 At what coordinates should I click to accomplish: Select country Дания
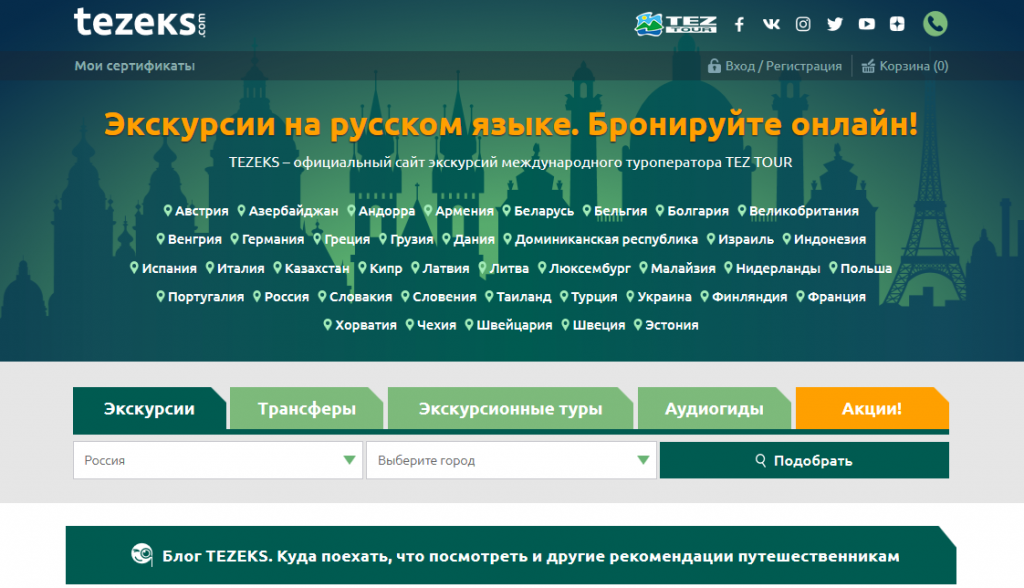pos(474,239)
